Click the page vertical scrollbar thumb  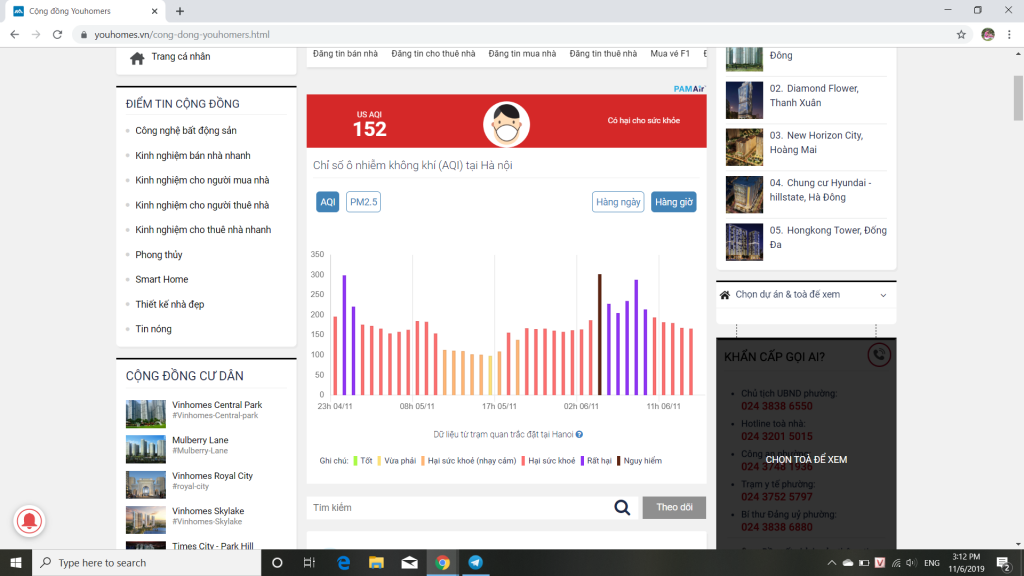(x=1018, y=98)
